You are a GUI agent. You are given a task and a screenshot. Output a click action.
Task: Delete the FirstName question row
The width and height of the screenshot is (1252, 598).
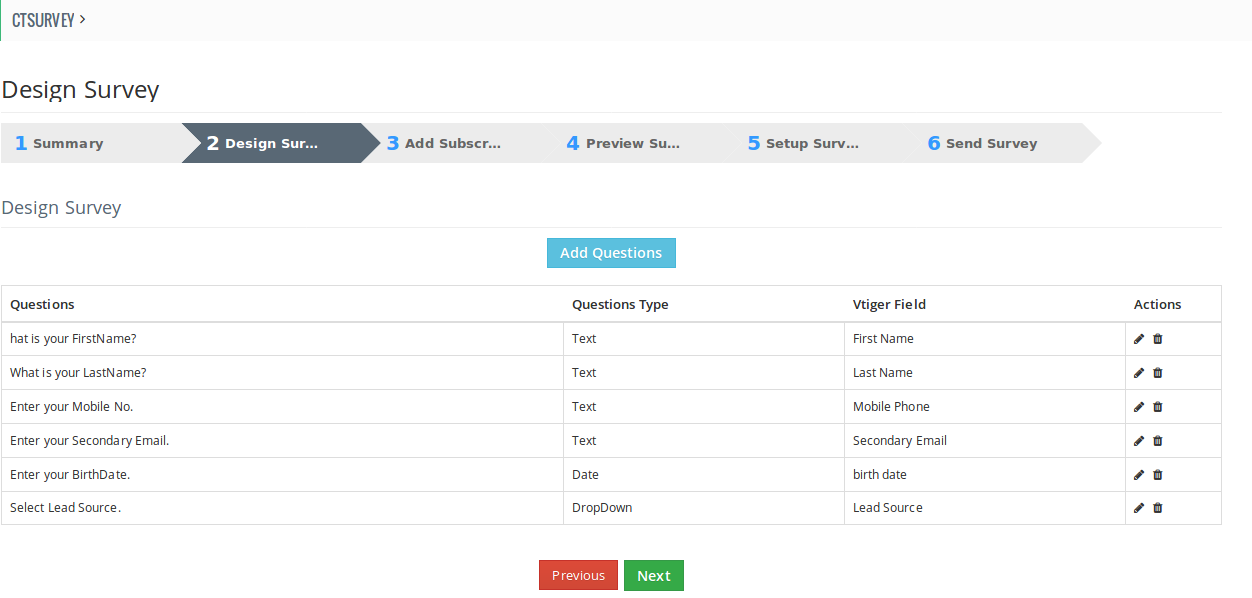click(x=1158, y=339)
